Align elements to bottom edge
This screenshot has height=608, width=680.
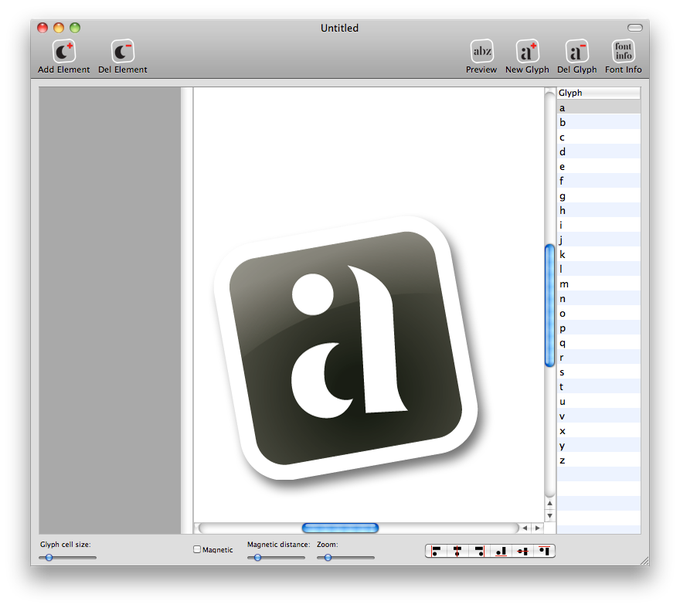click(501, 551)
